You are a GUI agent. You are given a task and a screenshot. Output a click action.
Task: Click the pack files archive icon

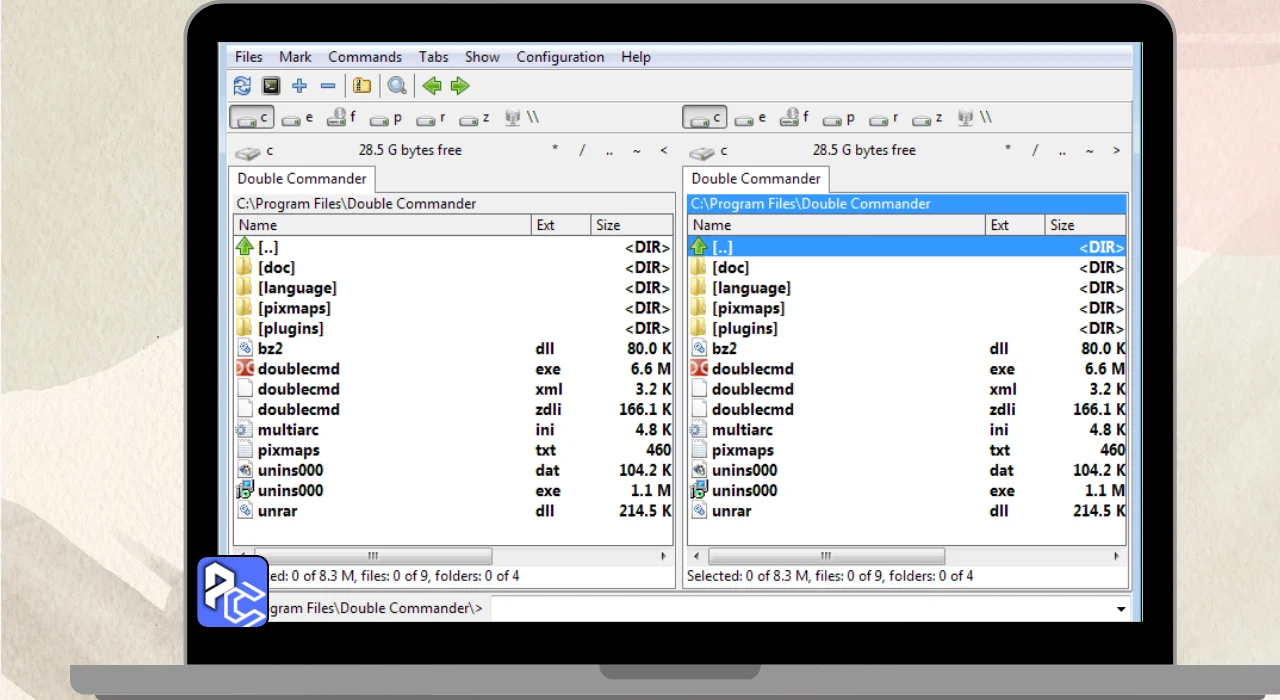click(x=362, y=86)
